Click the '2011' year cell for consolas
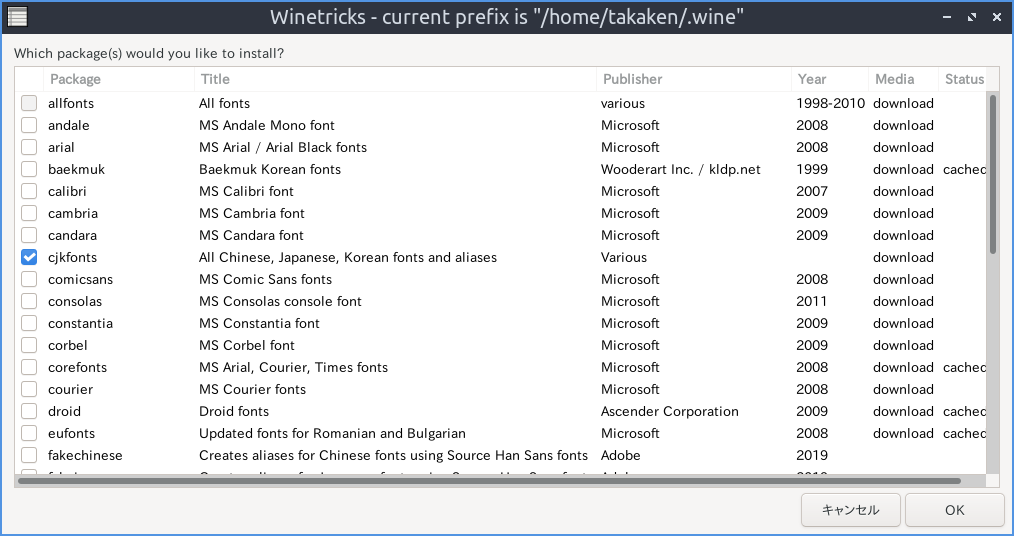This screenshot has width=1014, height=536. point(812,301)
